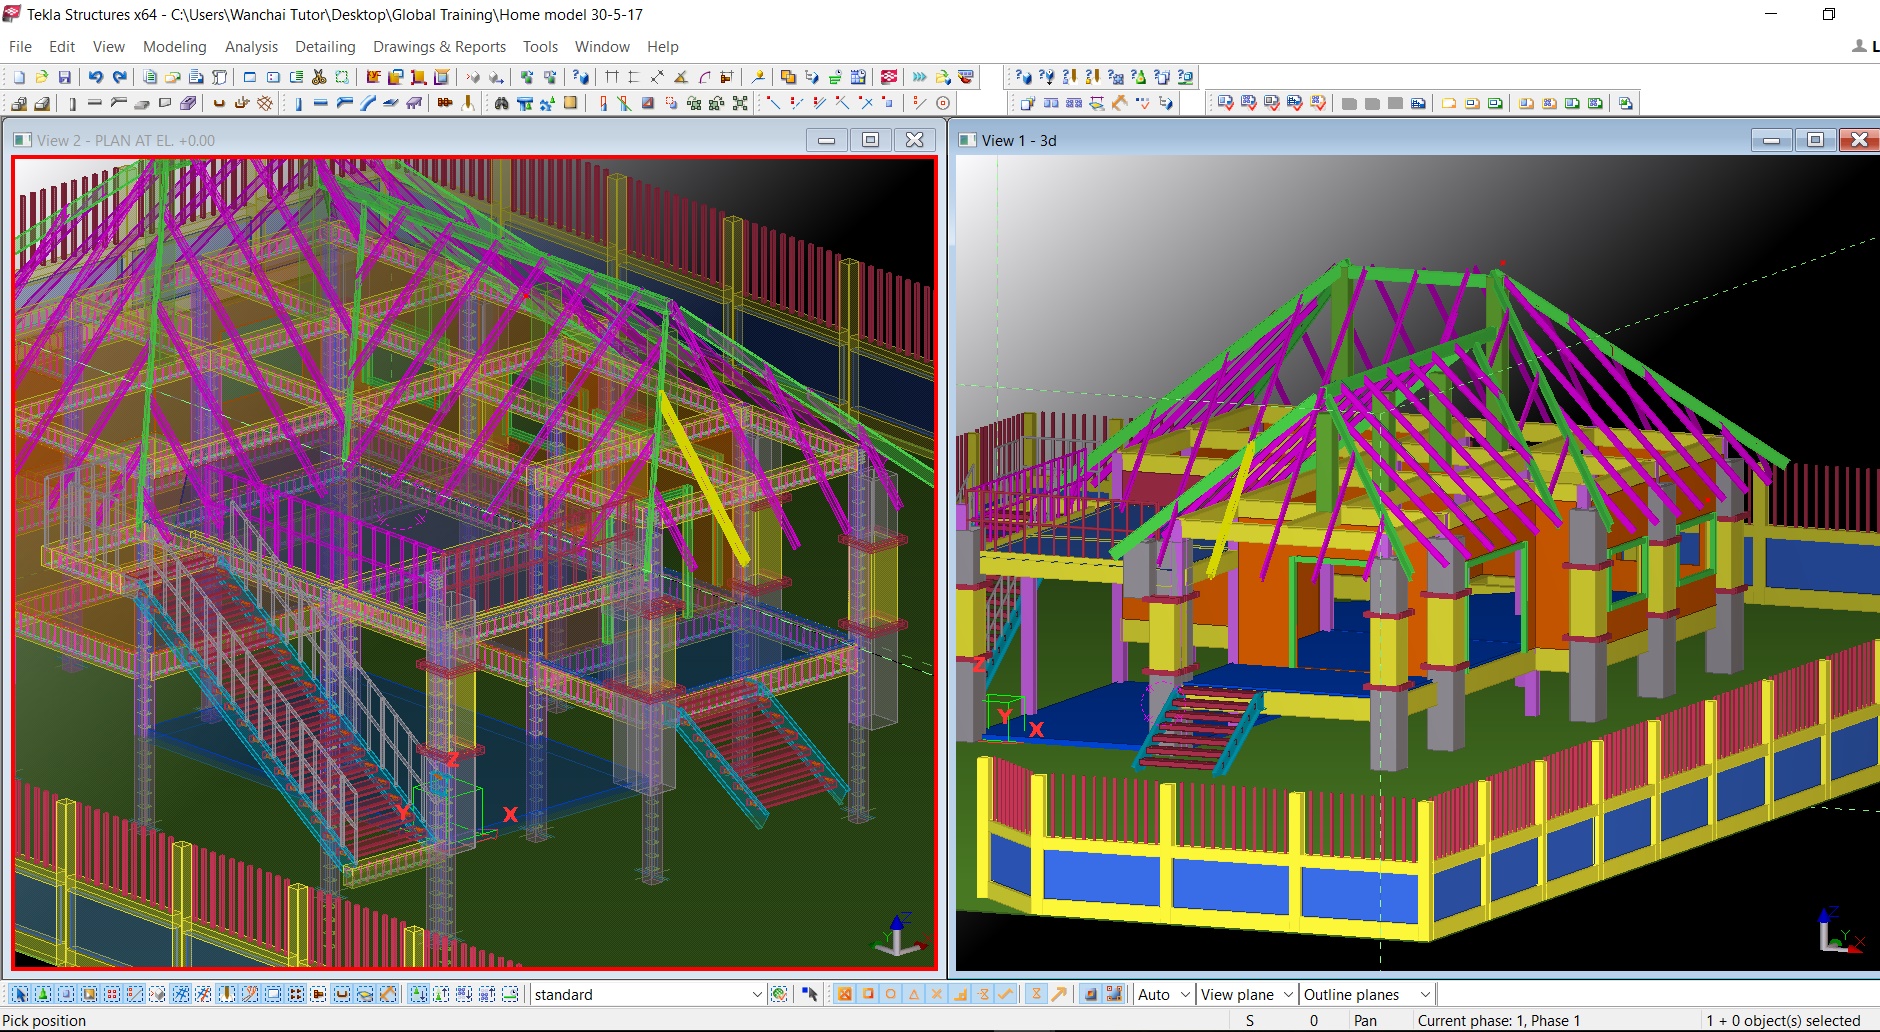Click the Inquire object question-mark icon
1880x1032 pixels.
pyautogui.click(x=580, y=77)
